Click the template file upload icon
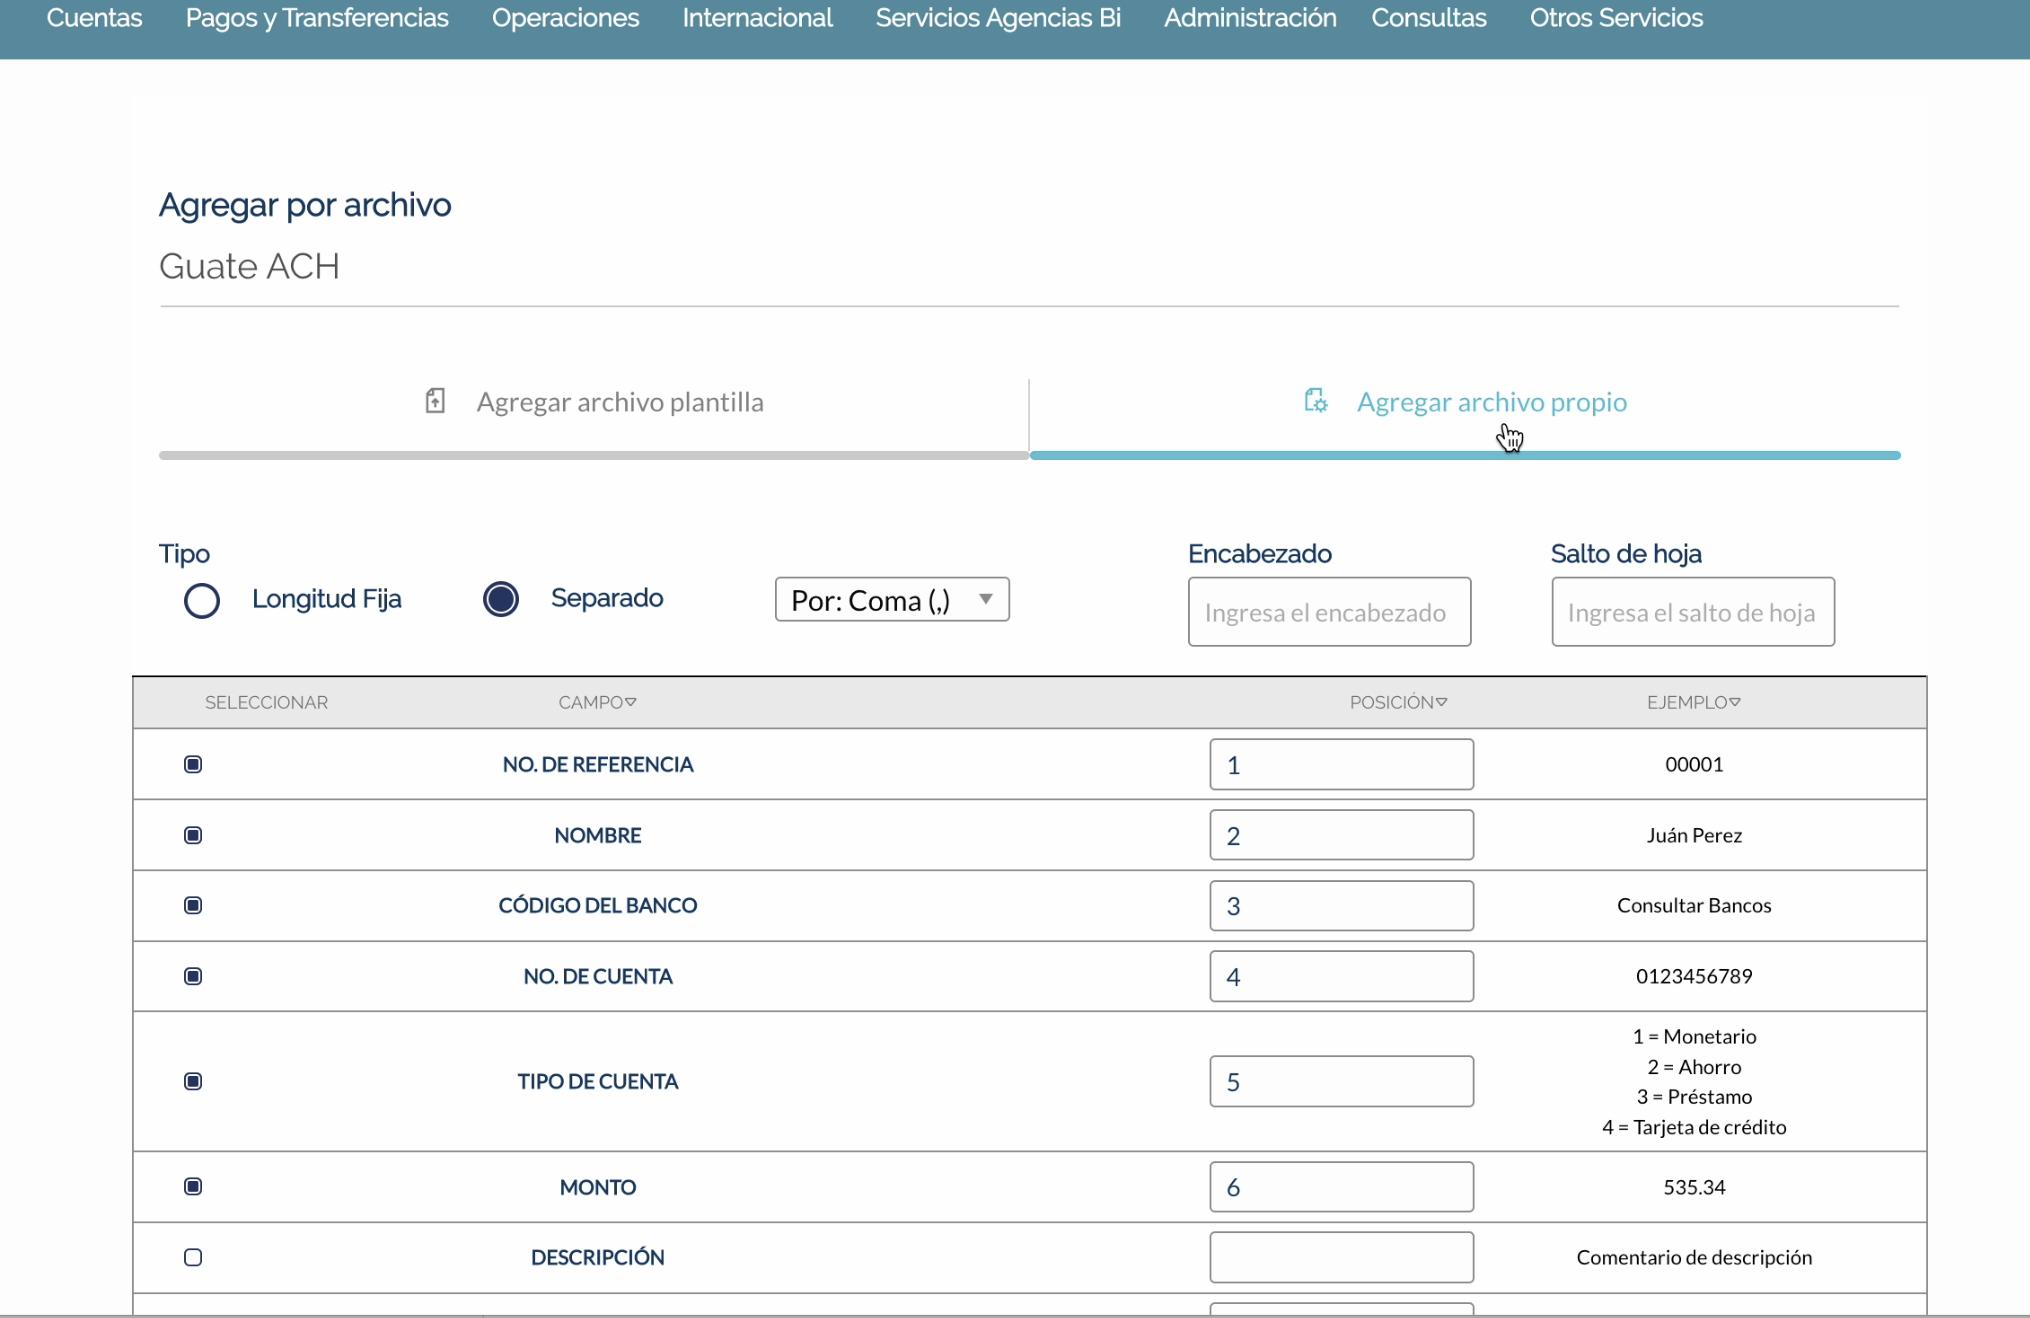 pos(435,402)
